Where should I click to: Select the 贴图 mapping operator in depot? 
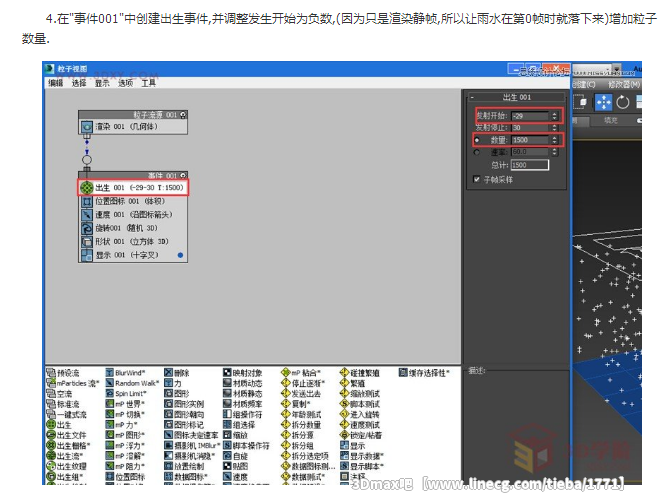point(235,466)
